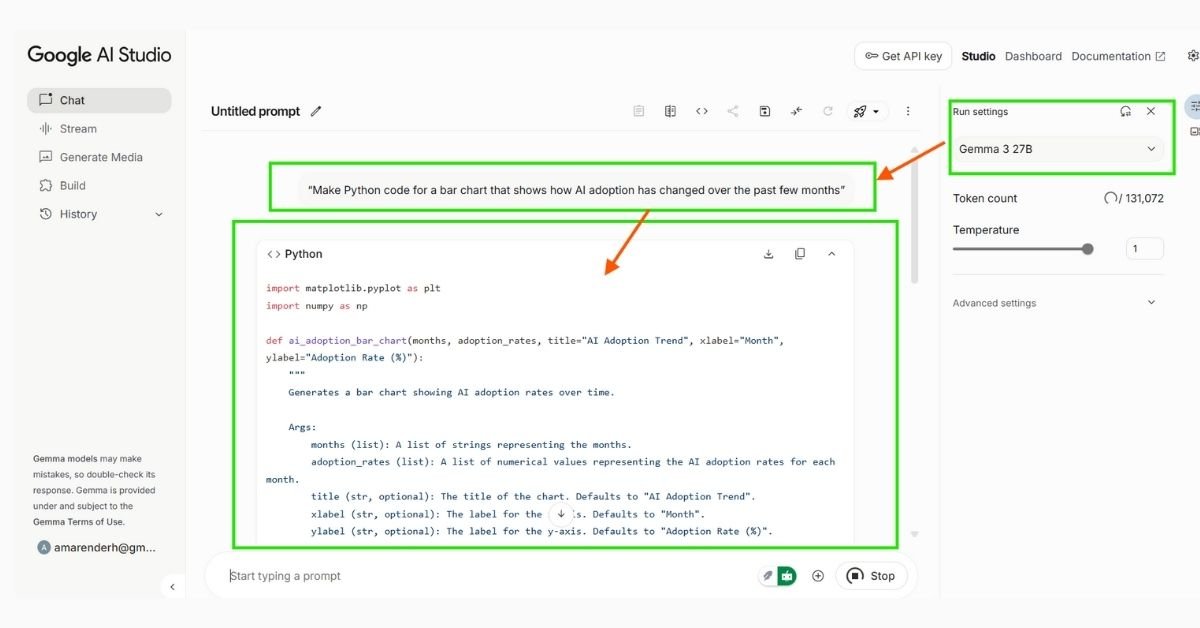
Task: Copy the Python code block contents
Action: pos(800,254)
